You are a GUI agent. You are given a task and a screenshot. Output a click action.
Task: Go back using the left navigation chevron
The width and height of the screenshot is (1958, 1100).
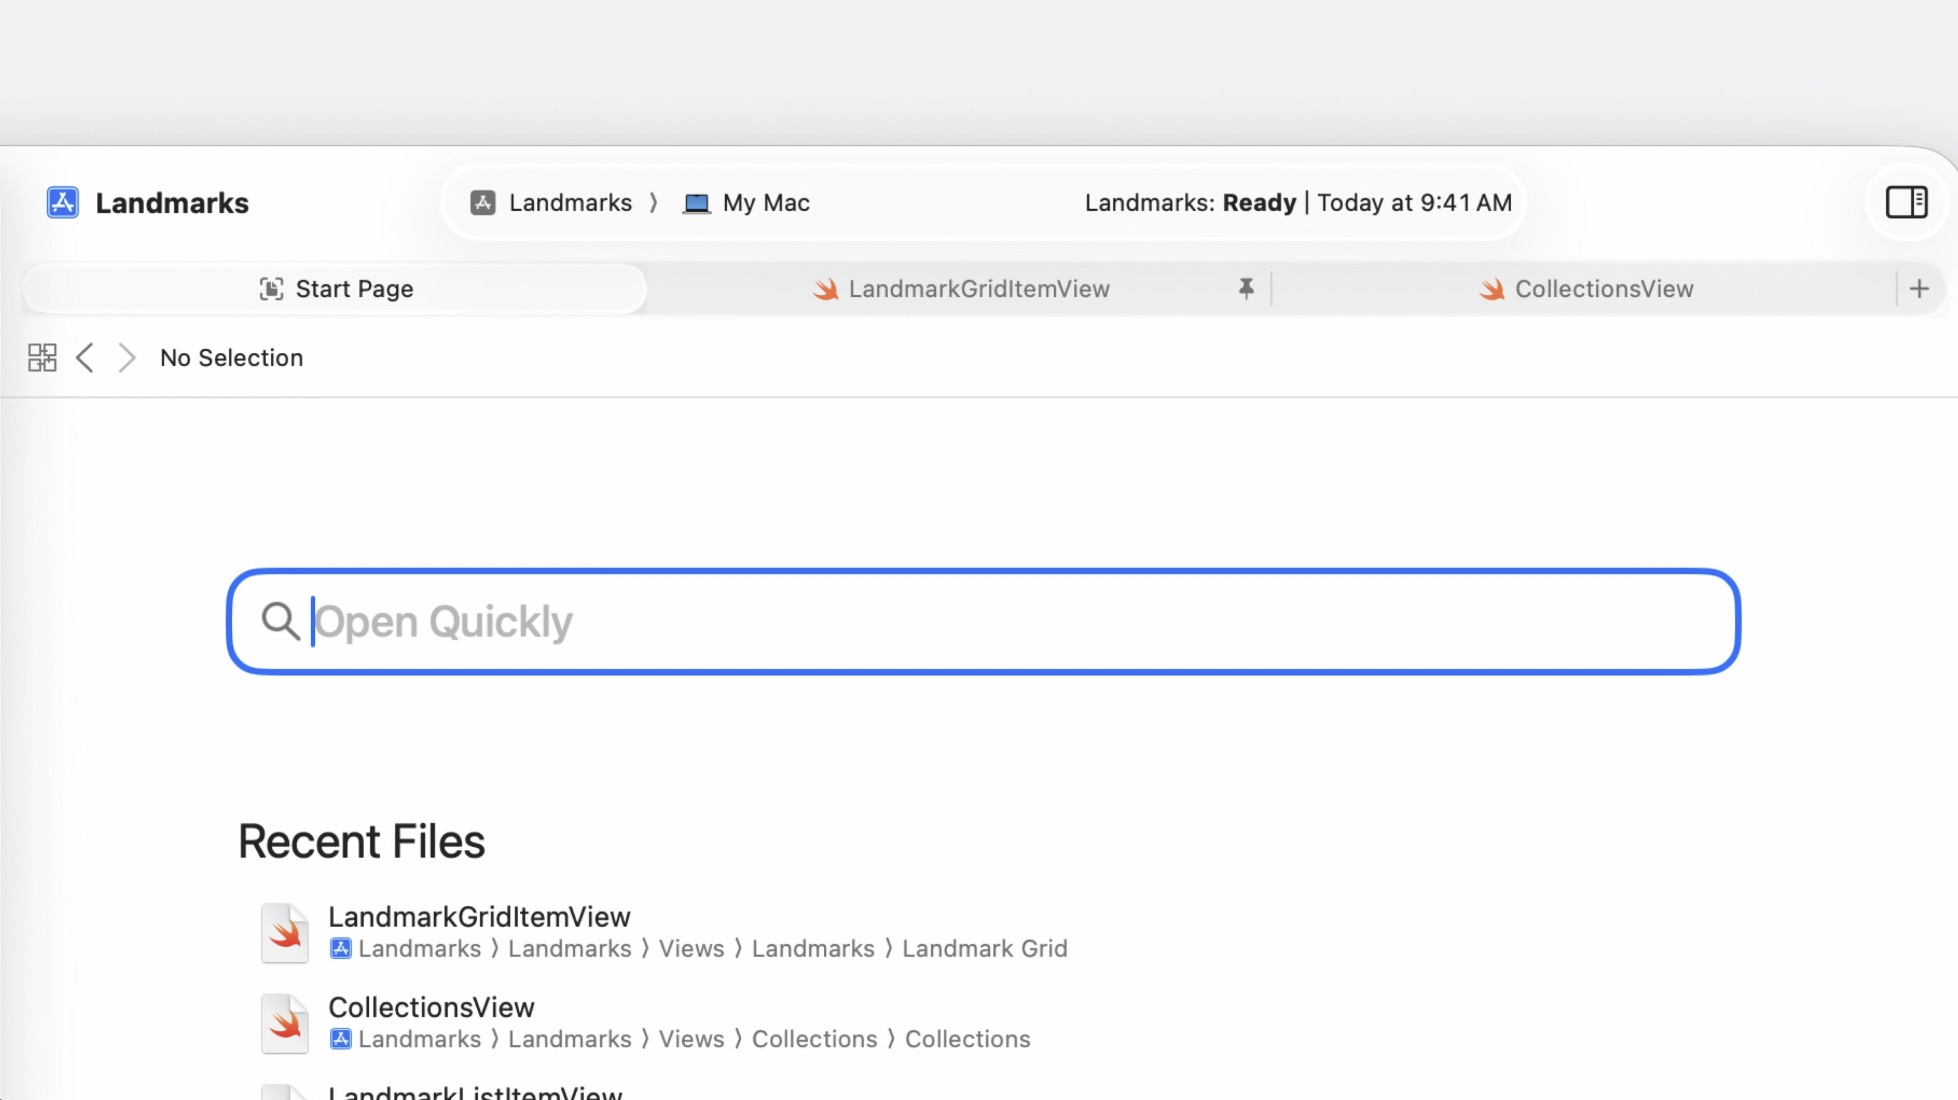pos(84,357)
